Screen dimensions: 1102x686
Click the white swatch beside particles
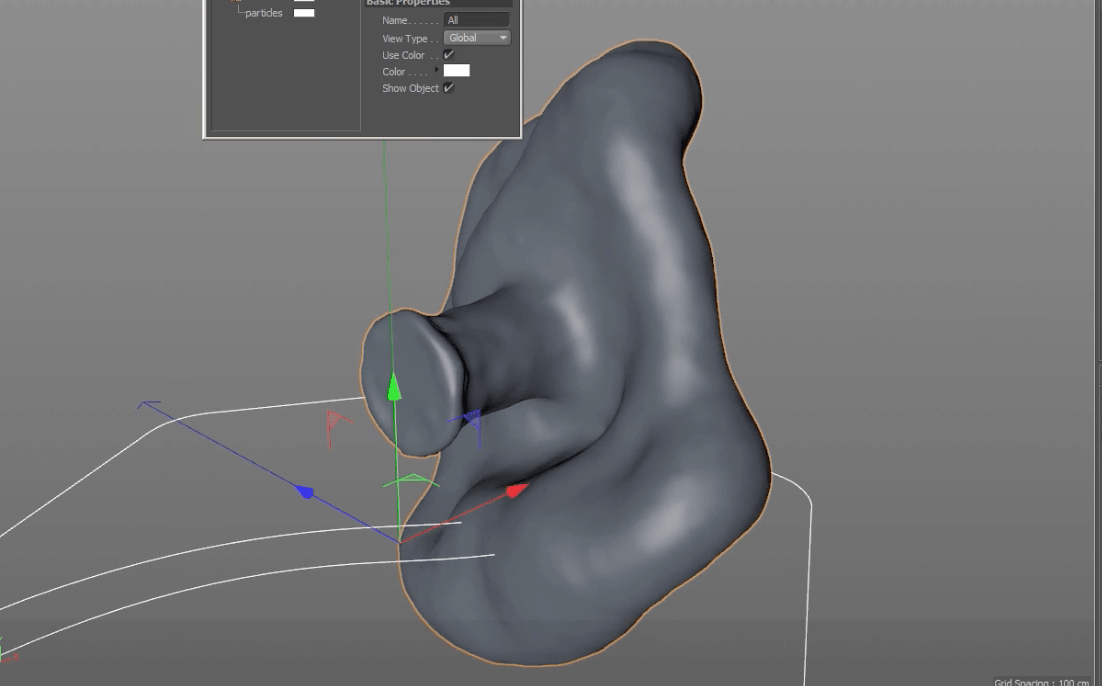tap(304, 13)
